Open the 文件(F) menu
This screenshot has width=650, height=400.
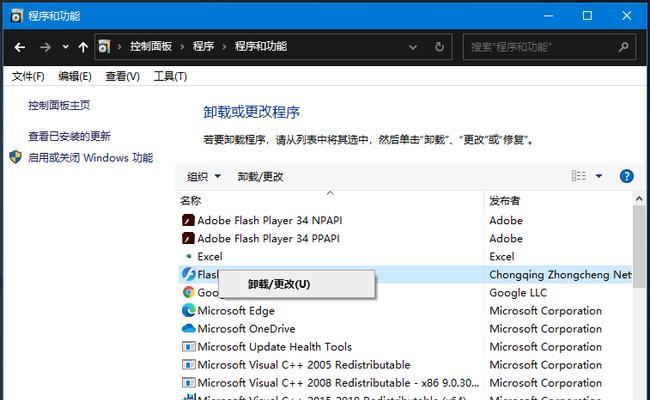tap(28, 76)
